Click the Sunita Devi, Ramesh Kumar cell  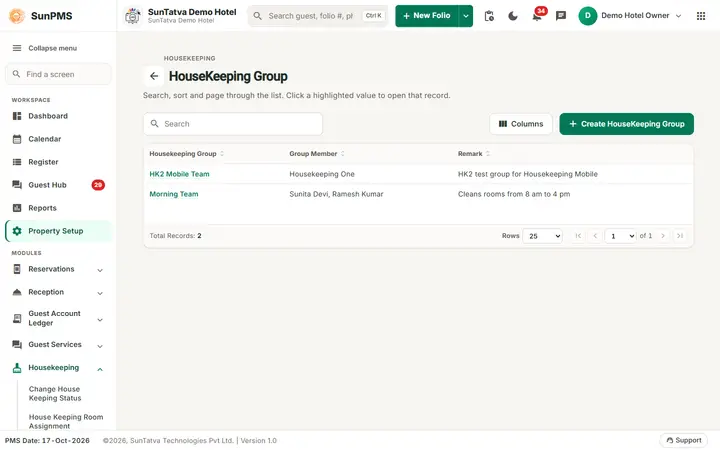[336, 194]
